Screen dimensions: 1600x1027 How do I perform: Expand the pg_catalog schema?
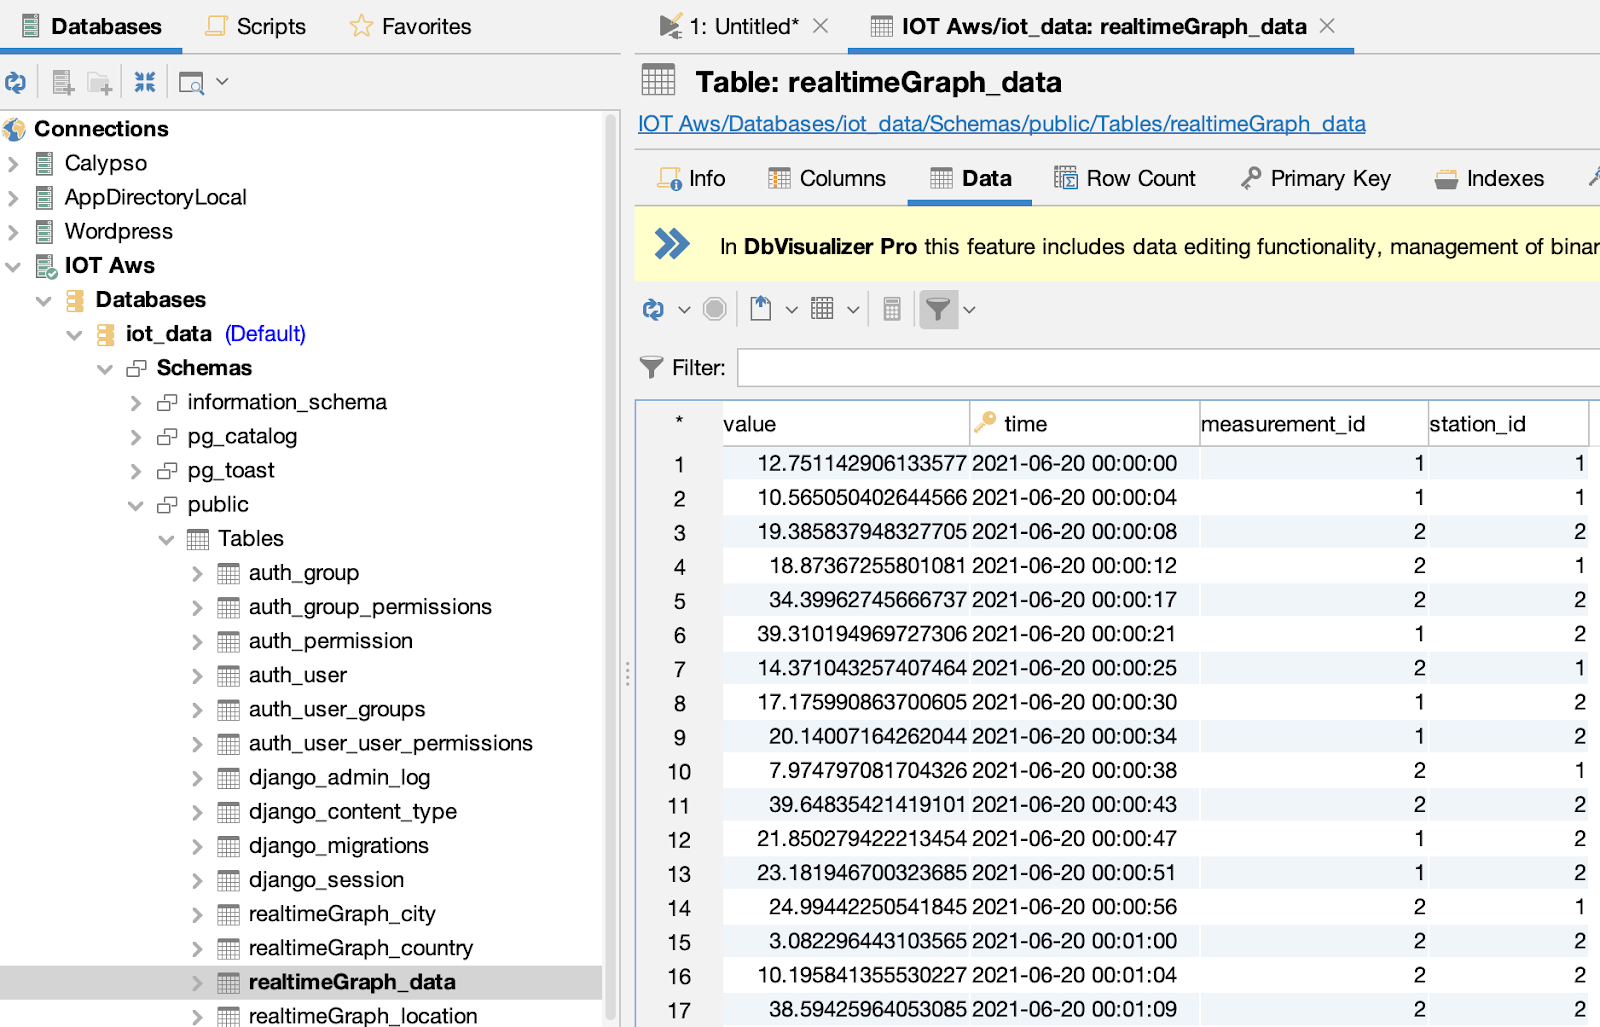[136, 437]
